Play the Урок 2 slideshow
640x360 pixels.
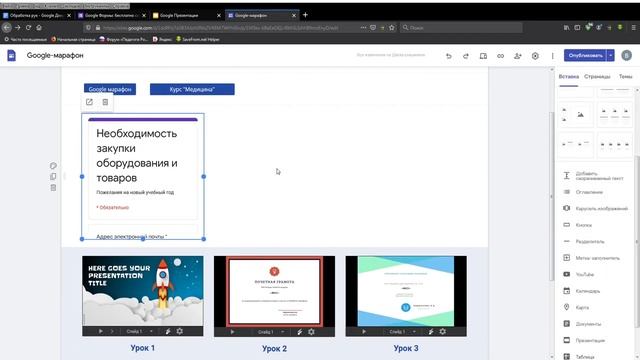[x=232, y=332]
